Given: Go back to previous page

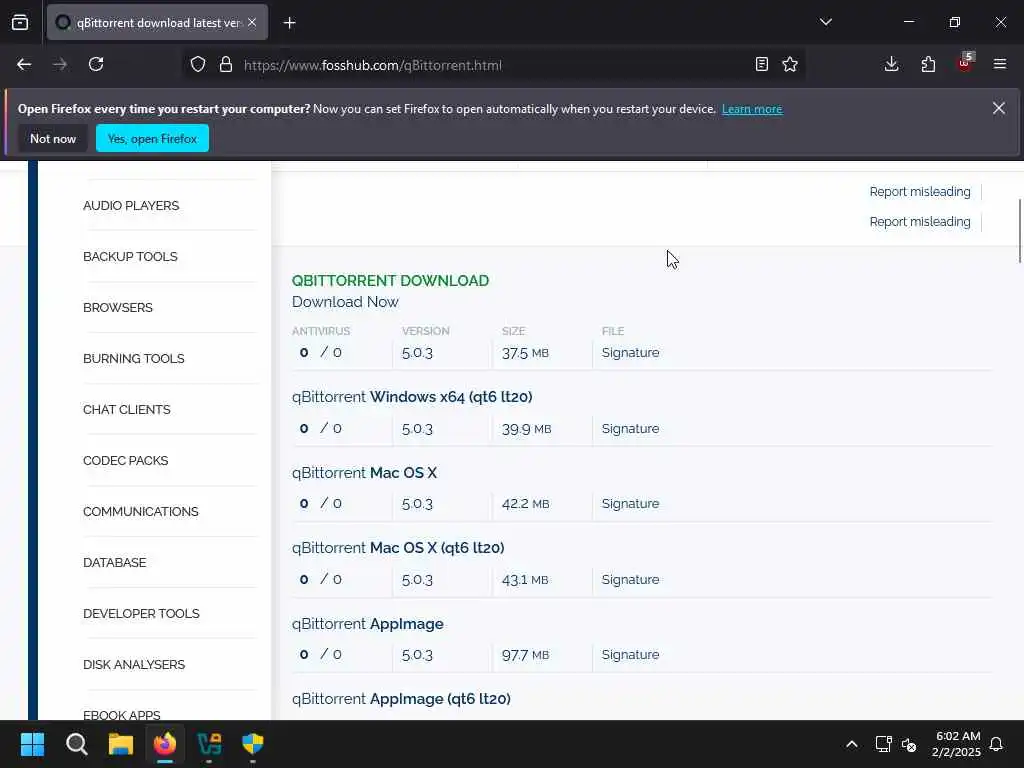Looking at the screenshot, I should pos(24,65).
